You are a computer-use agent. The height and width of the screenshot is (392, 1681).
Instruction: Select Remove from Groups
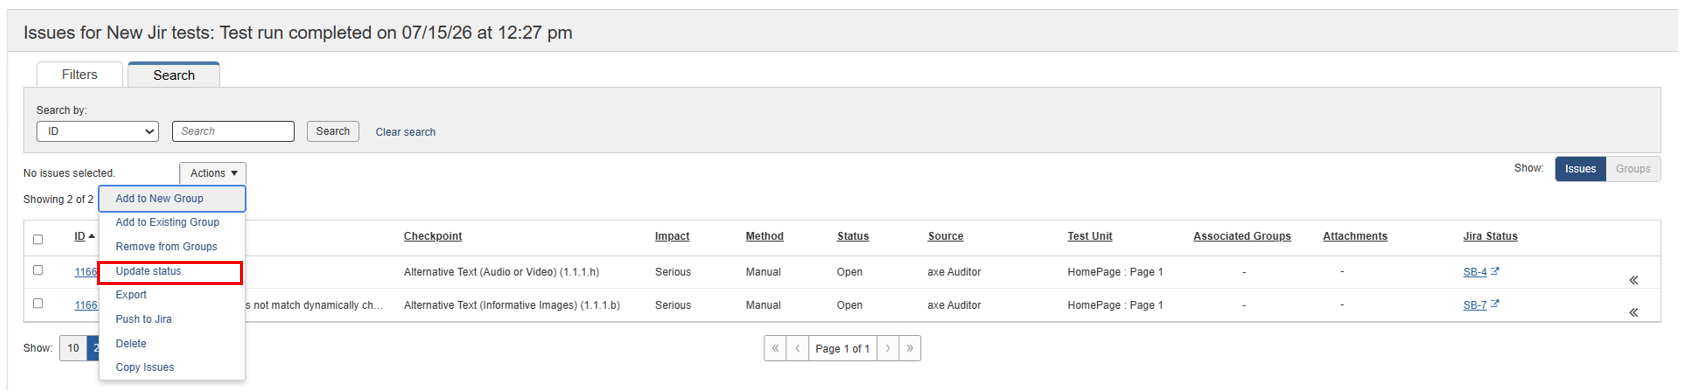[172, 246]
